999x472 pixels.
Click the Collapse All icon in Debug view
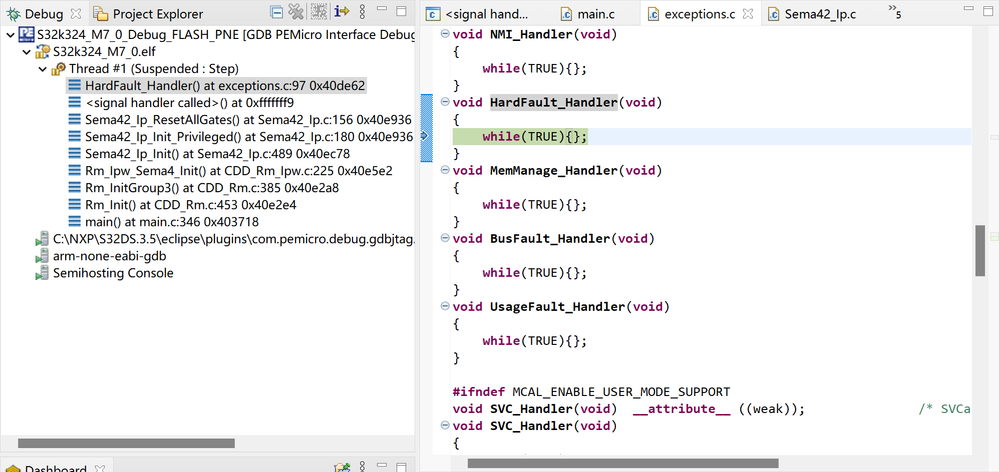click(x=276, y=11)
